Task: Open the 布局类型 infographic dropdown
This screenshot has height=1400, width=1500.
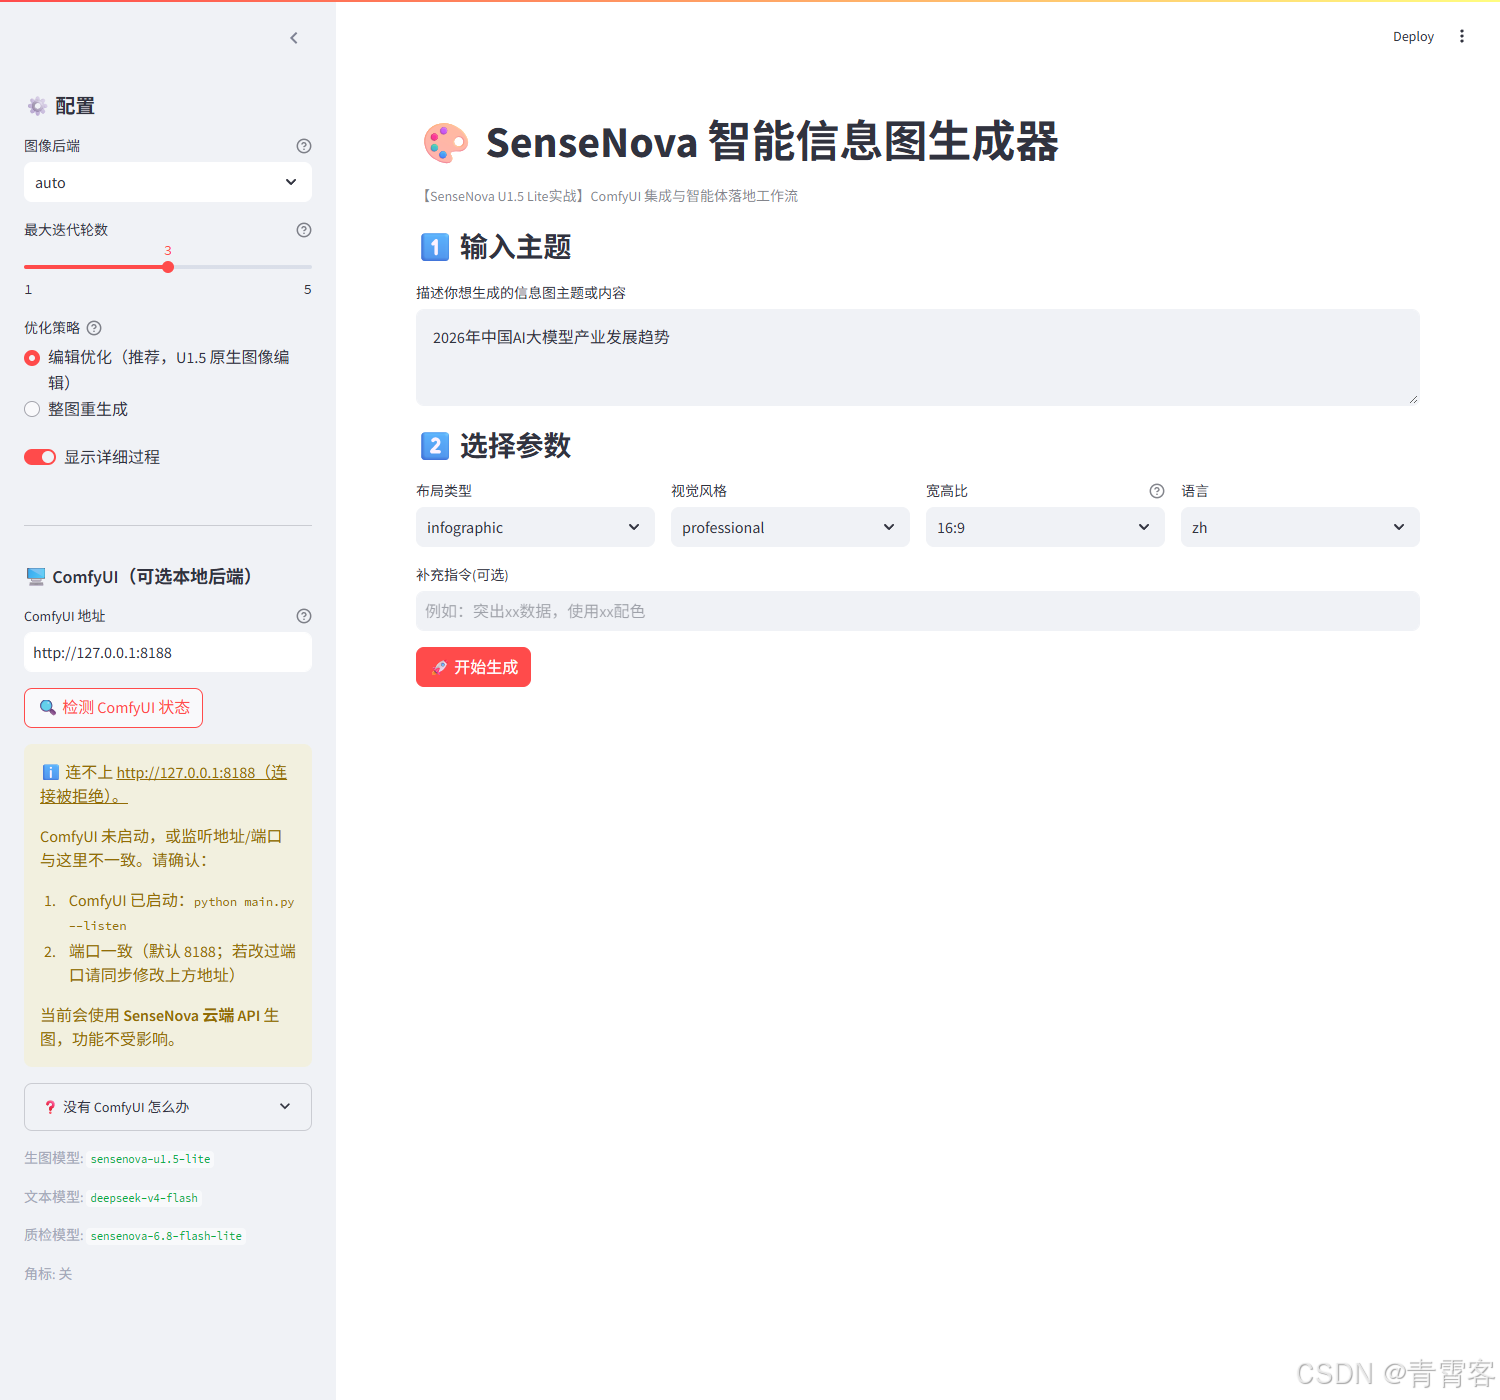Action: (535, 527)
